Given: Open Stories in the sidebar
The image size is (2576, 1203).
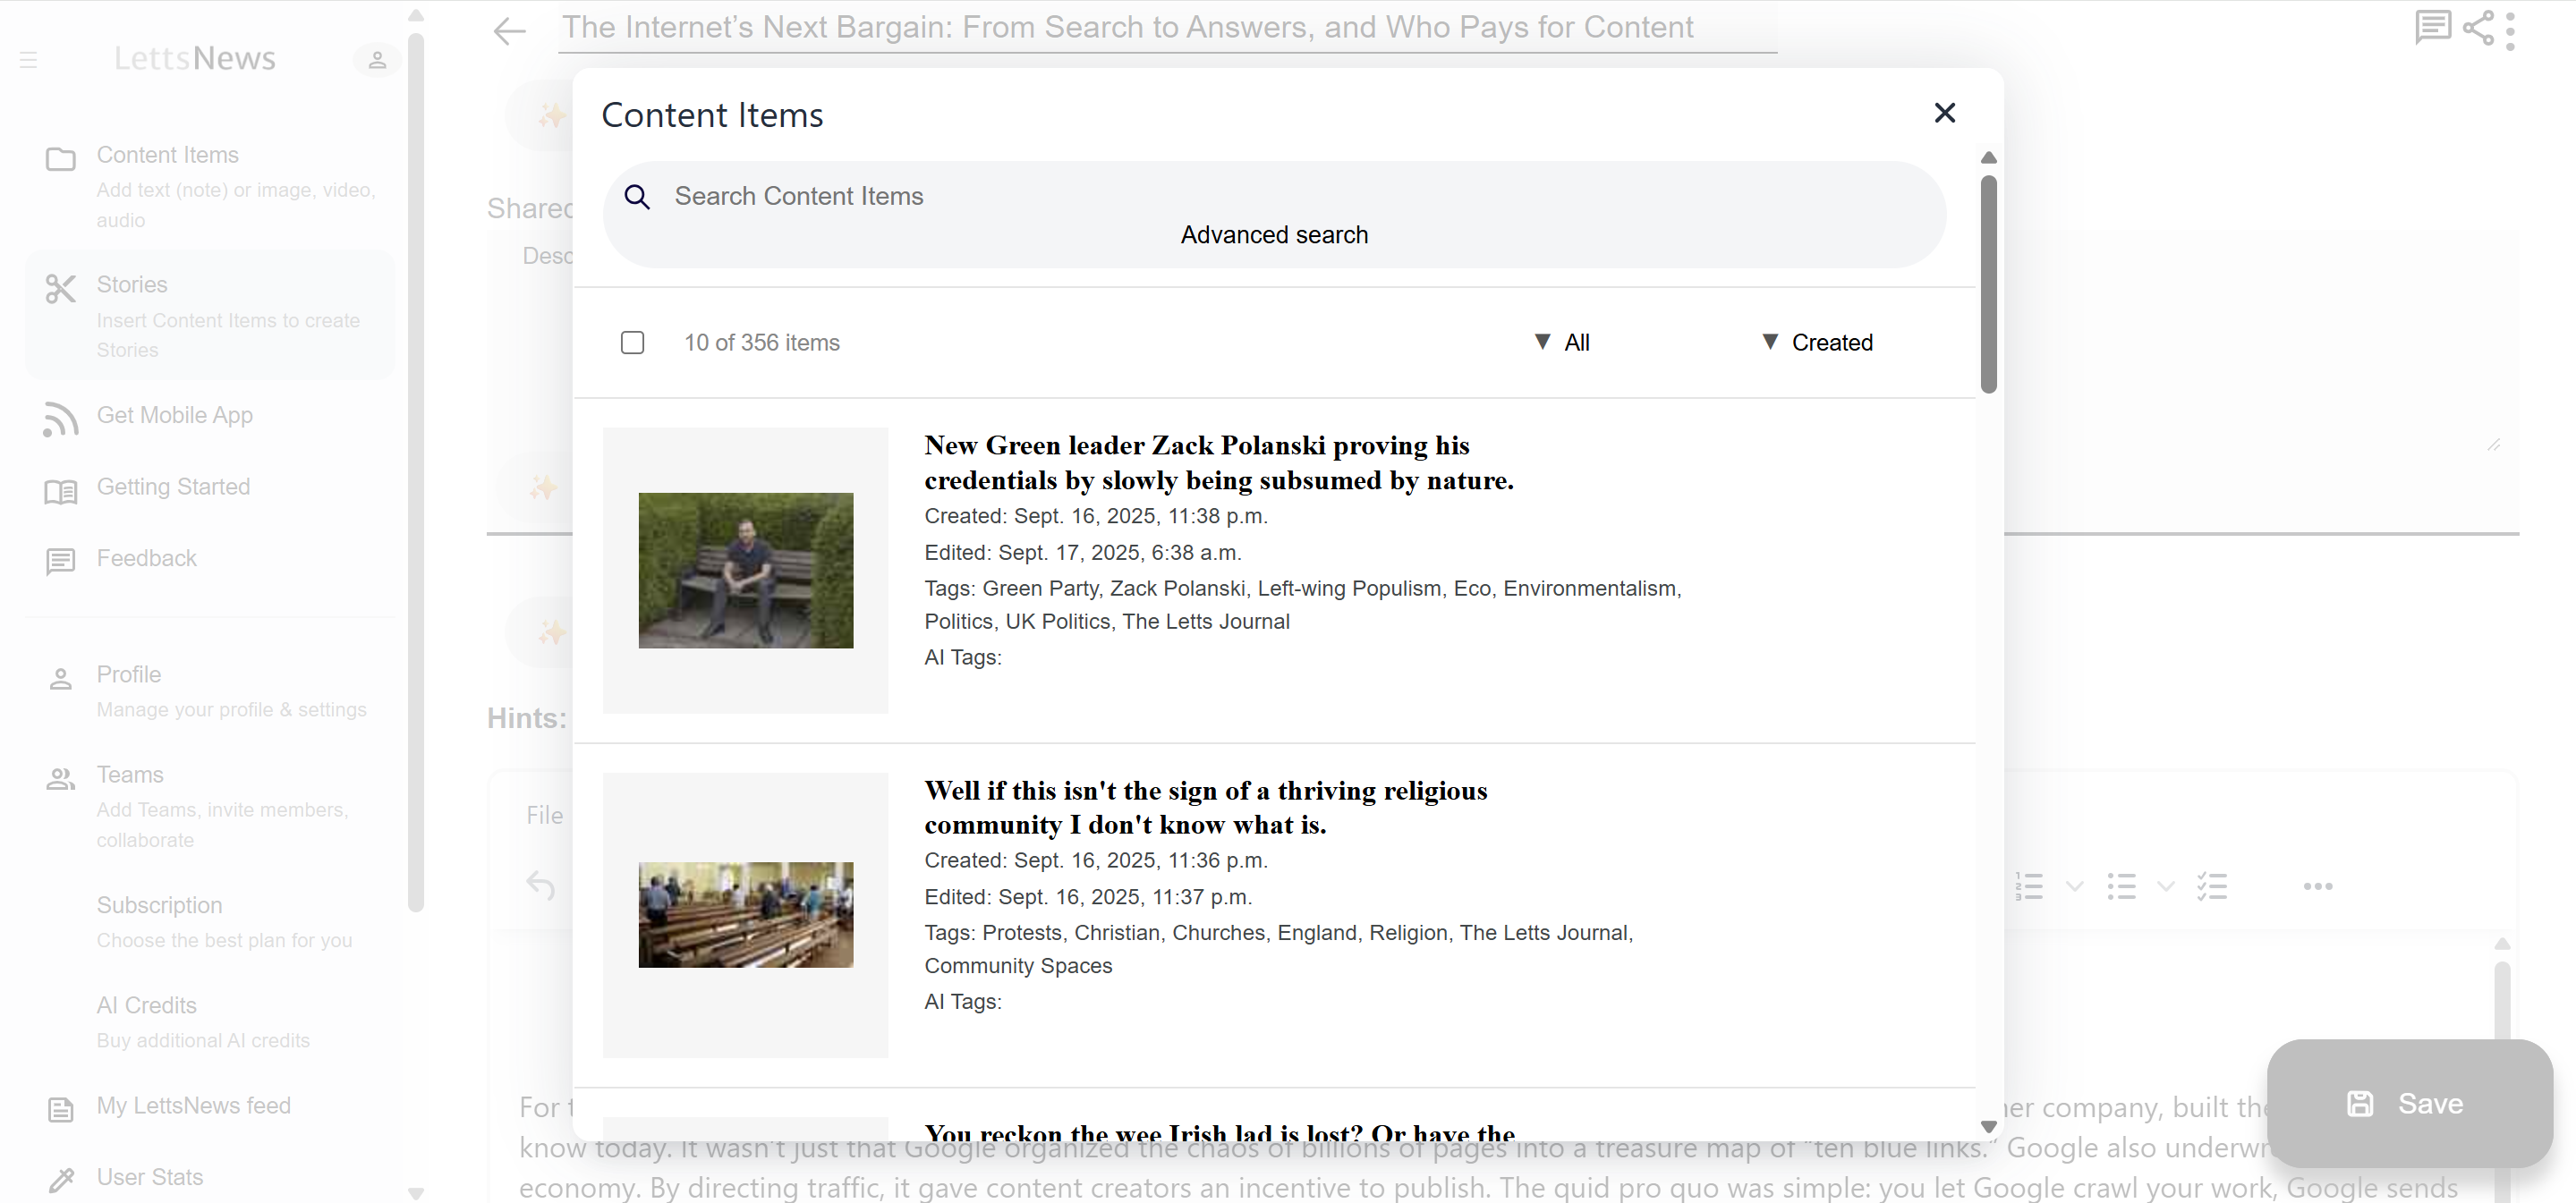Looking at the screenshot, I should (210, 316).
